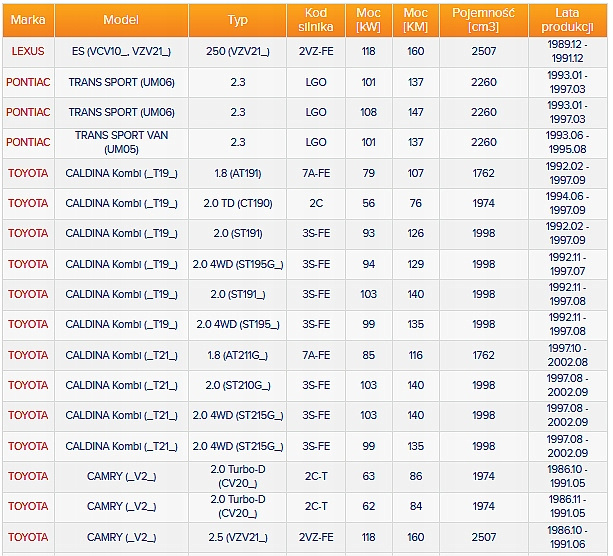Select the Typ column header
The image size is (613, 556).
pyautogui.click(x=238, y=20)
